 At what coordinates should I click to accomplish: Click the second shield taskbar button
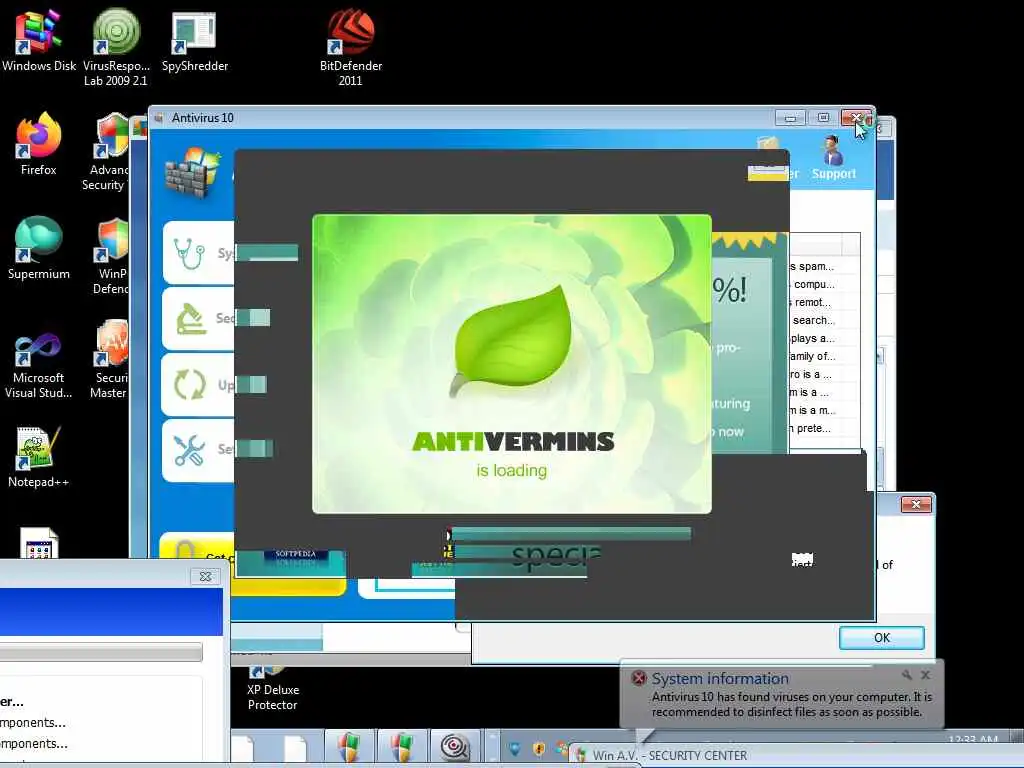401,746
